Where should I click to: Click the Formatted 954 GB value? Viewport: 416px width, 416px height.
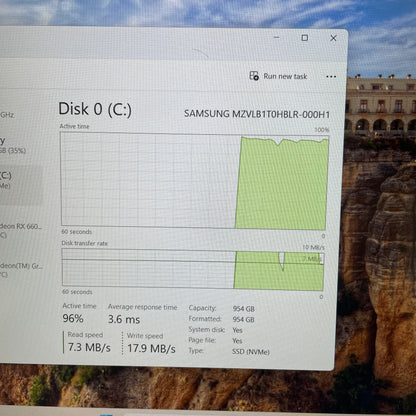[243, 319]
